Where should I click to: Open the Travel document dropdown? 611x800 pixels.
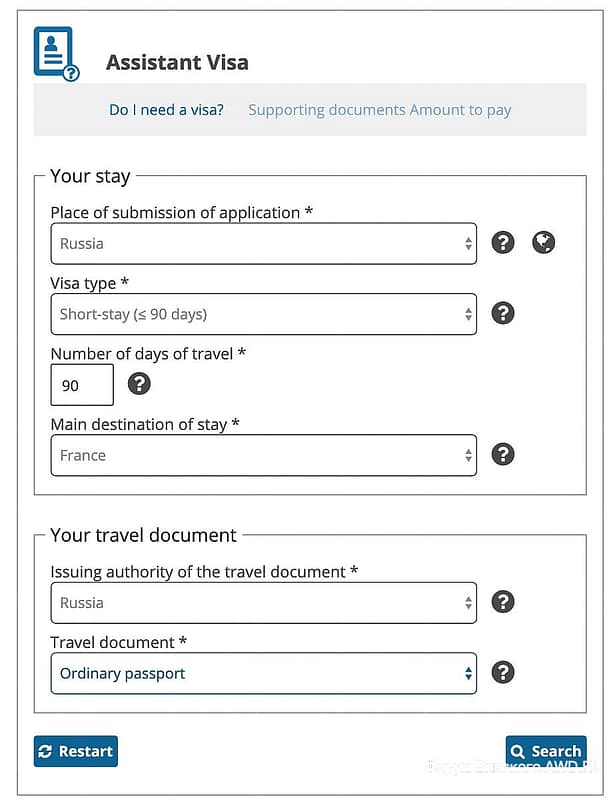point(263,673)
